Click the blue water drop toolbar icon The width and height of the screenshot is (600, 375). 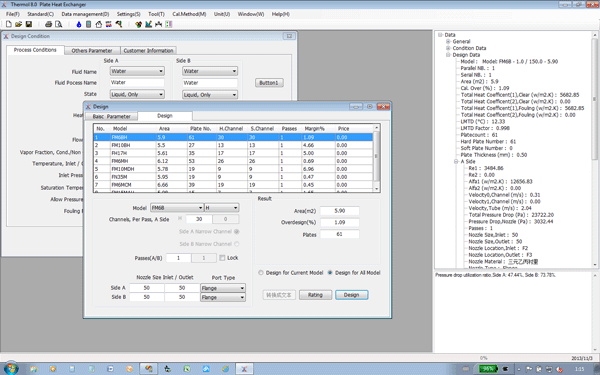click(79, 24)
